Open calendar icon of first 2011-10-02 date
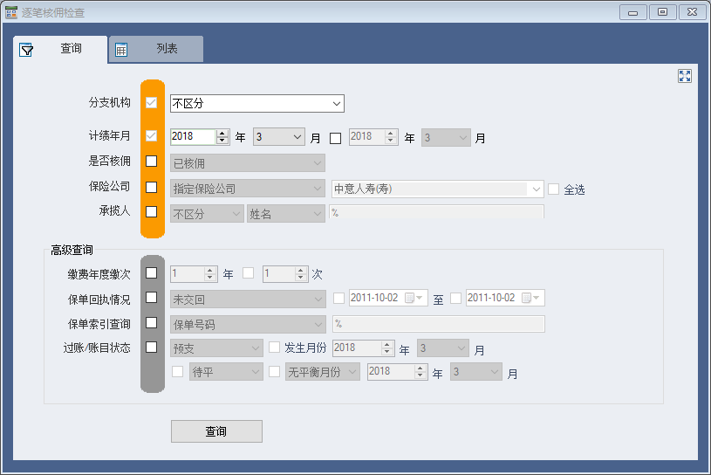711x475 pixels. click(x=409, y=298)
